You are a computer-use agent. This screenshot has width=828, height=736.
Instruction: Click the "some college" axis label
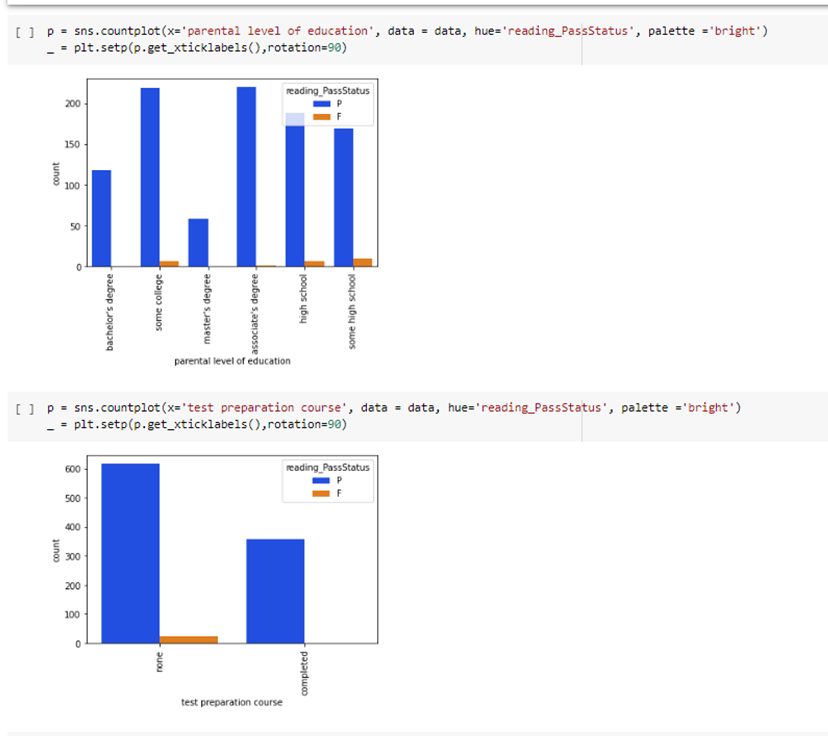click(158, 303)
